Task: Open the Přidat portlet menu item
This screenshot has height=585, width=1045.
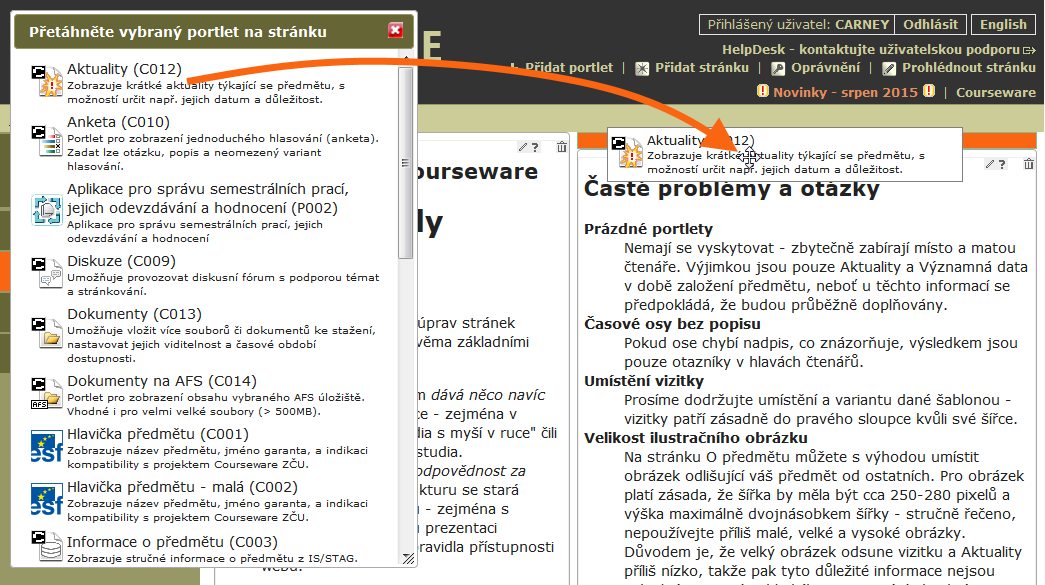Action: click(x=568, y=67)
